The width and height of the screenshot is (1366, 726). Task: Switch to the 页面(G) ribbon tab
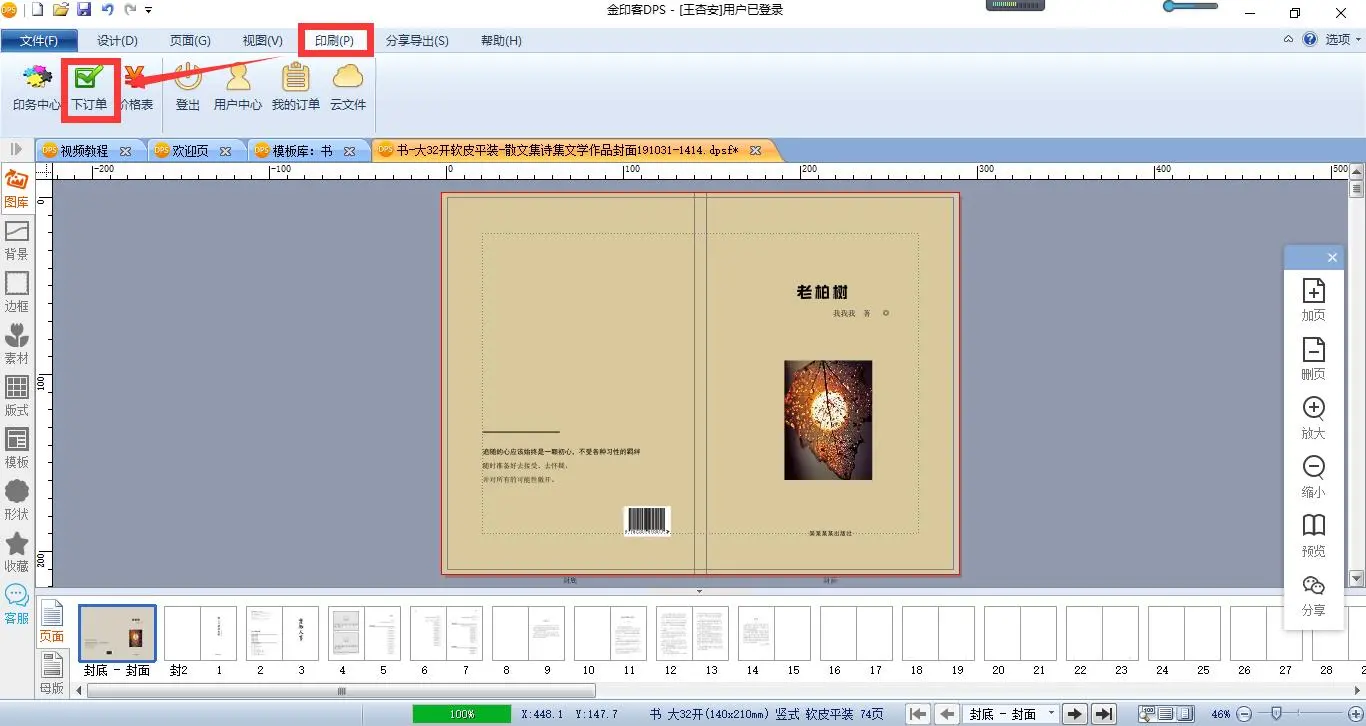(x=190, y=41)
